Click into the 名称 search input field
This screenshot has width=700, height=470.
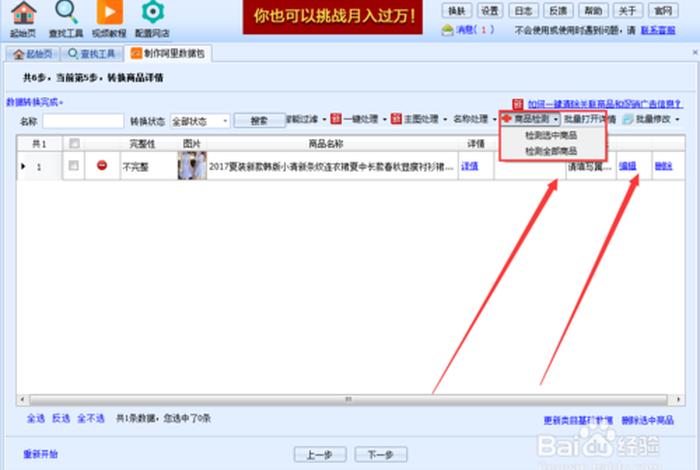83,121
